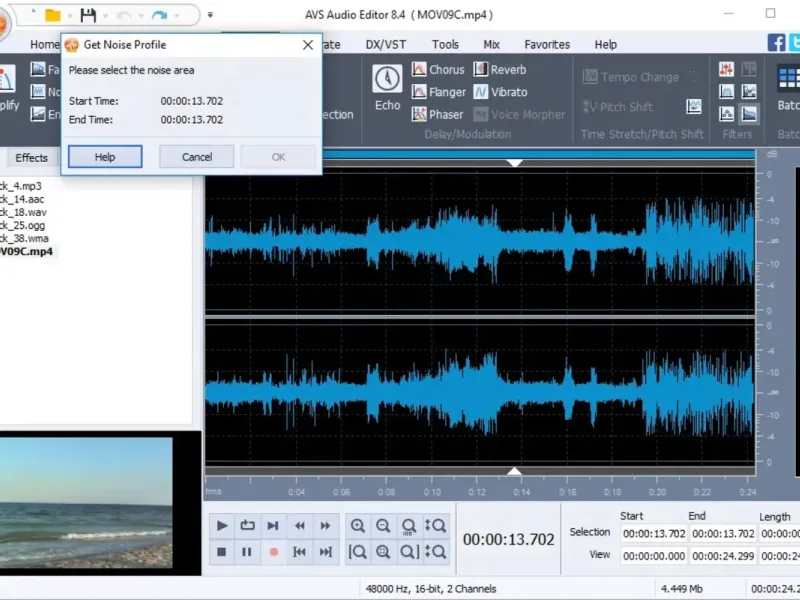Click the red Record button

[x=273, y=551]
